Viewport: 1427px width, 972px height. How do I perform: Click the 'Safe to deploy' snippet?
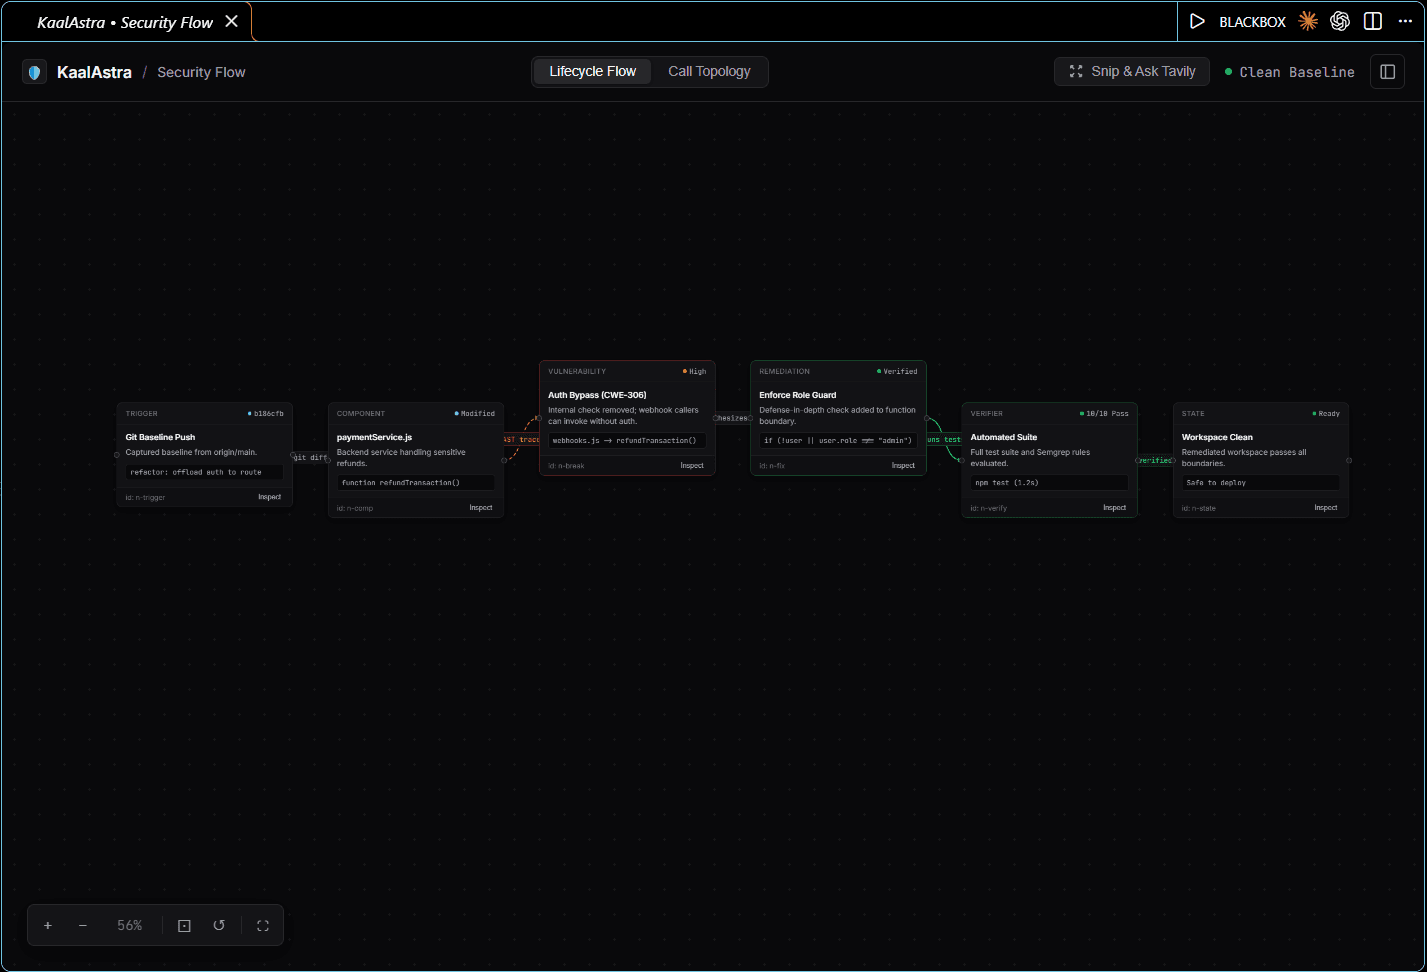(1260, 483)
